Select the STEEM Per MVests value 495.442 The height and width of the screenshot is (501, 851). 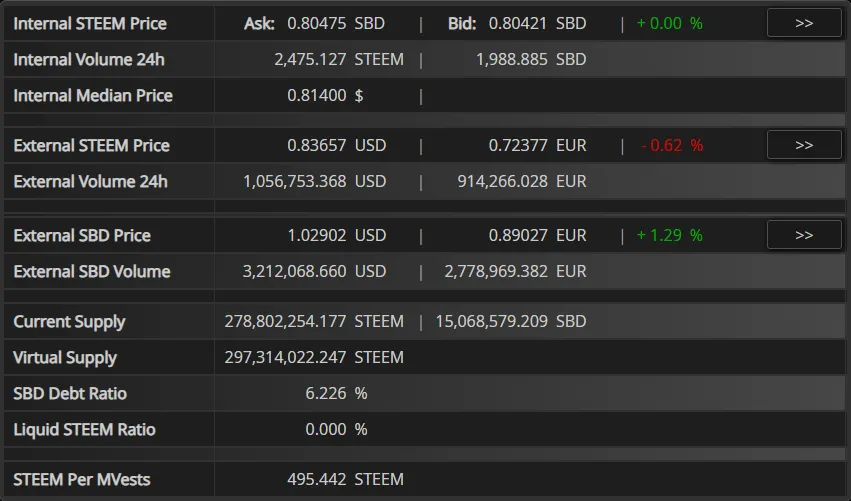coord(316,479)
